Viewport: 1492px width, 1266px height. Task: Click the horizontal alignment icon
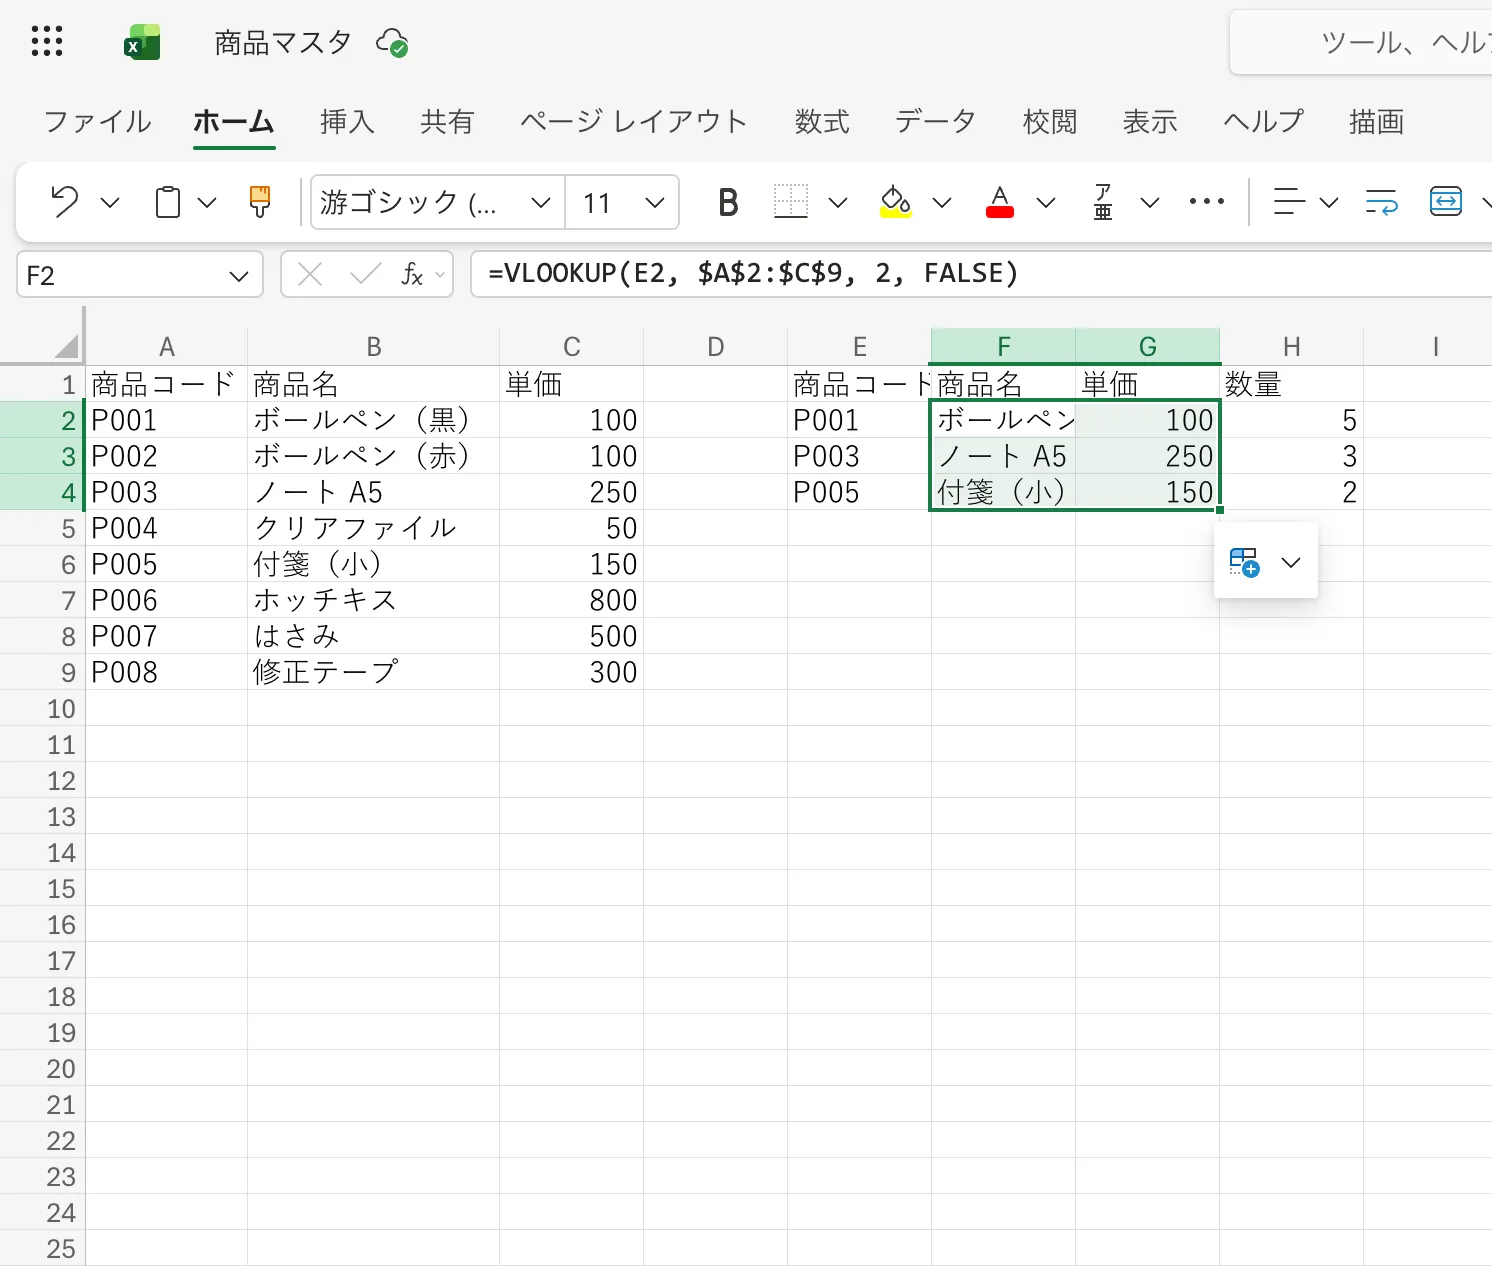click(x=1289, y=202)
